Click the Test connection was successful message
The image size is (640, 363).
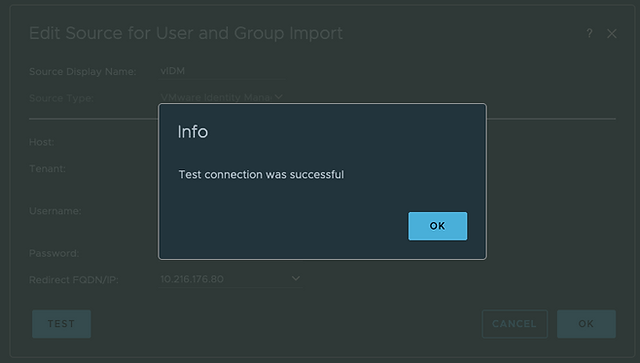coord(261,174)
